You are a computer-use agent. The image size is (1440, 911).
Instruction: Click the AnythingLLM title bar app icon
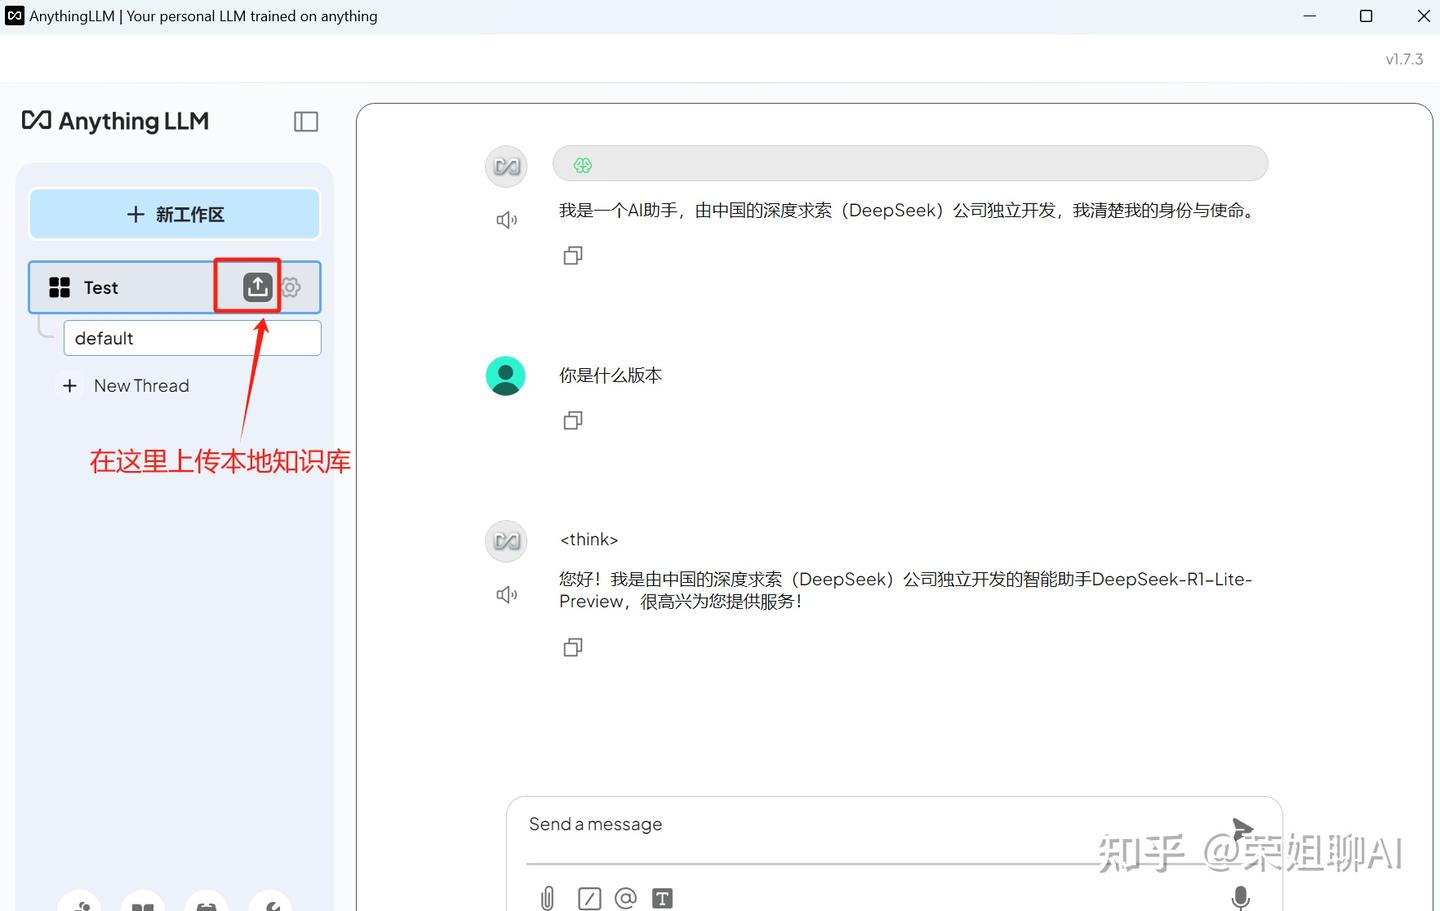tap(15, 16)
